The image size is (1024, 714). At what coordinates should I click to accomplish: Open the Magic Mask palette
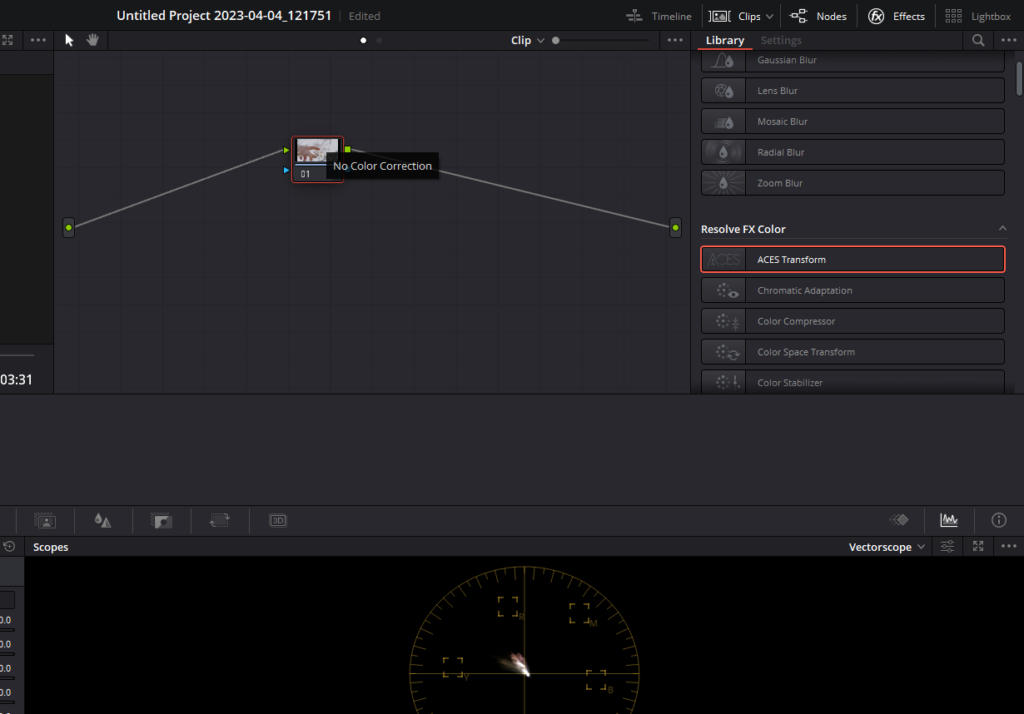point(45,521)
